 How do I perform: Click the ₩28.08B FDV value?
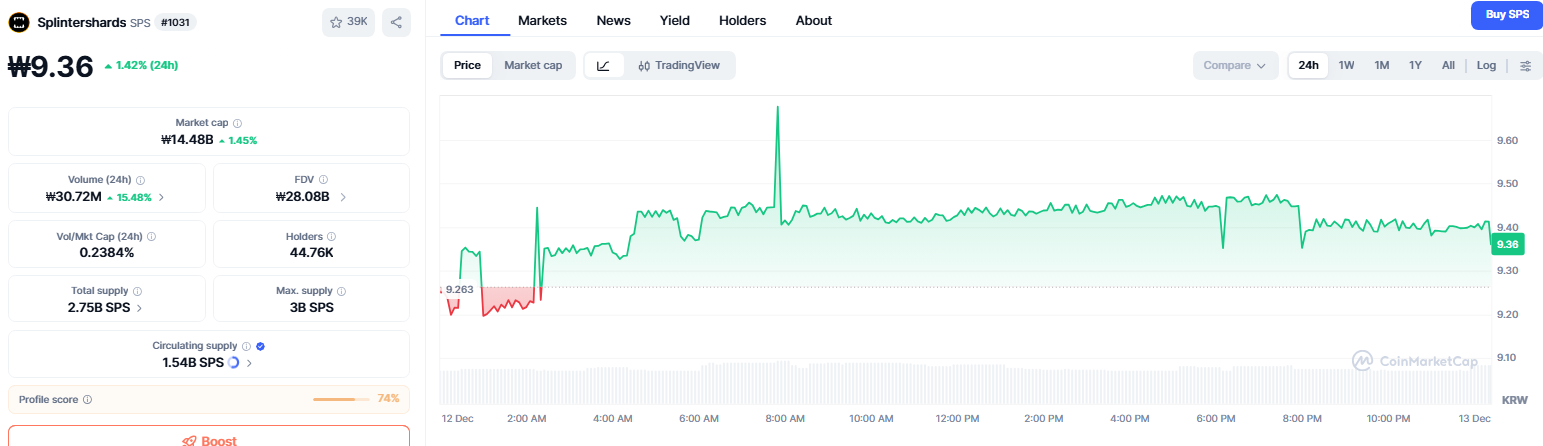coord(302,197)
